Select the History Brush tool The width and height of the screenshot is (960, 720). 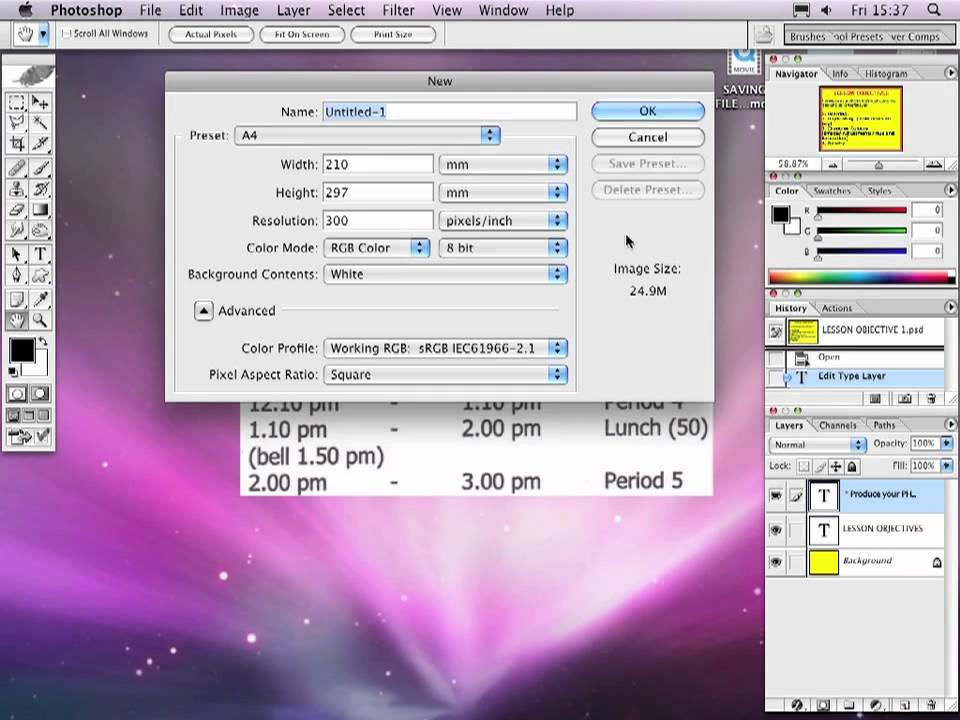coord(40,189)
